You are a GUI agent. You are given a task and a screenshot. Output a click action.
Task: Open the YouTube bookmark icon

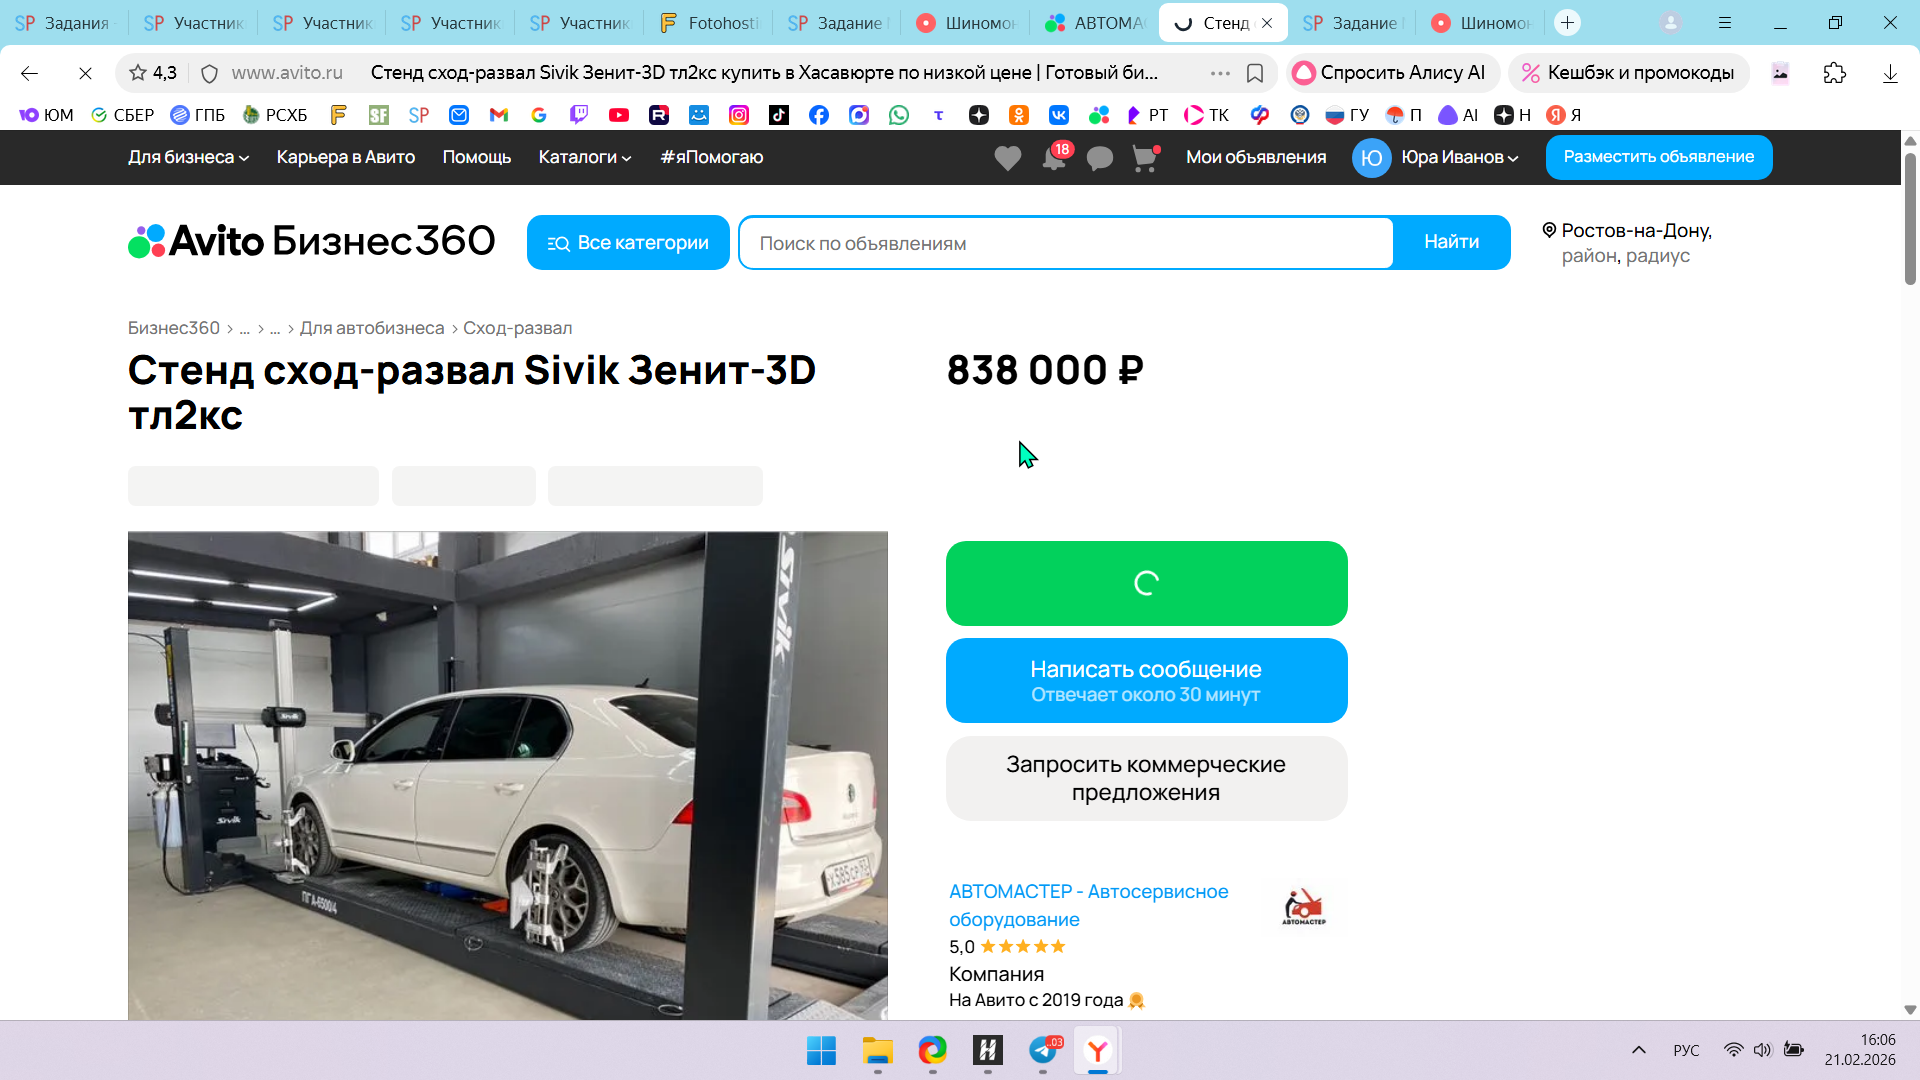[x=619, y=115]
